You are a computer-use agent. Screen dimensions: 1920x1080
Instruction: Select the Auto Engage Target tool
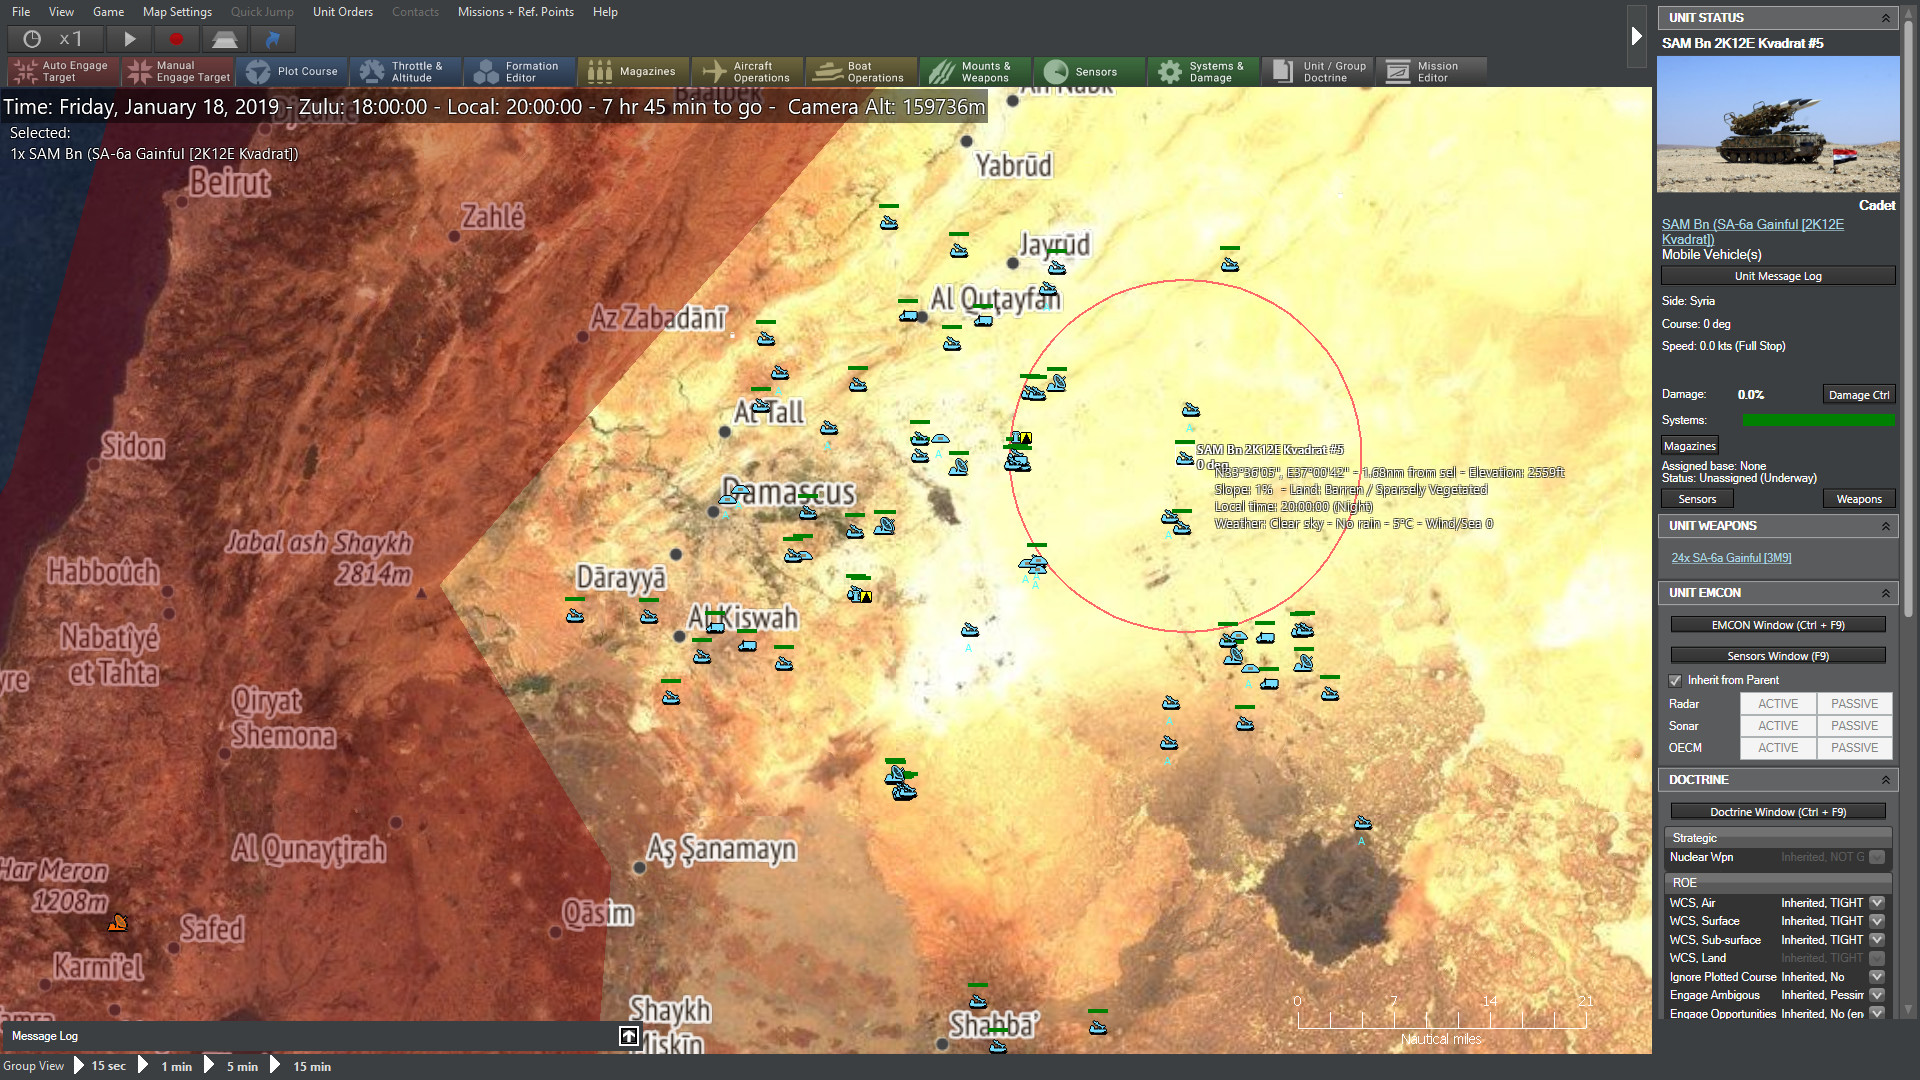coord(62,71)
